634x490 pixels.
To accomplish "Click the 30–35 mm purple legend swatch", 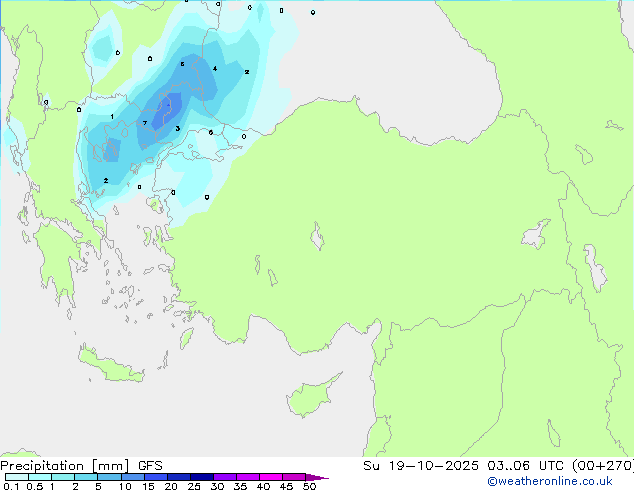I will tap(224, 477).
